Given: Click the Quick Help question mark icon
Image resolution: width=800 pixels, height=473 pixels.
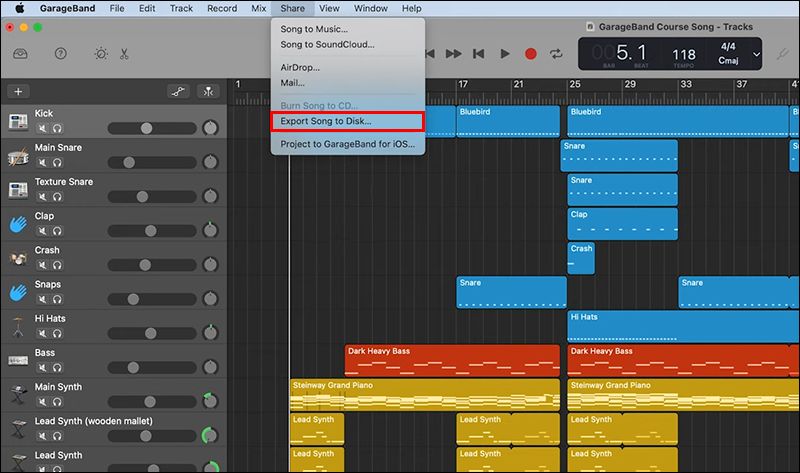Looking at the screenshot, I should (x=60, y=54).
